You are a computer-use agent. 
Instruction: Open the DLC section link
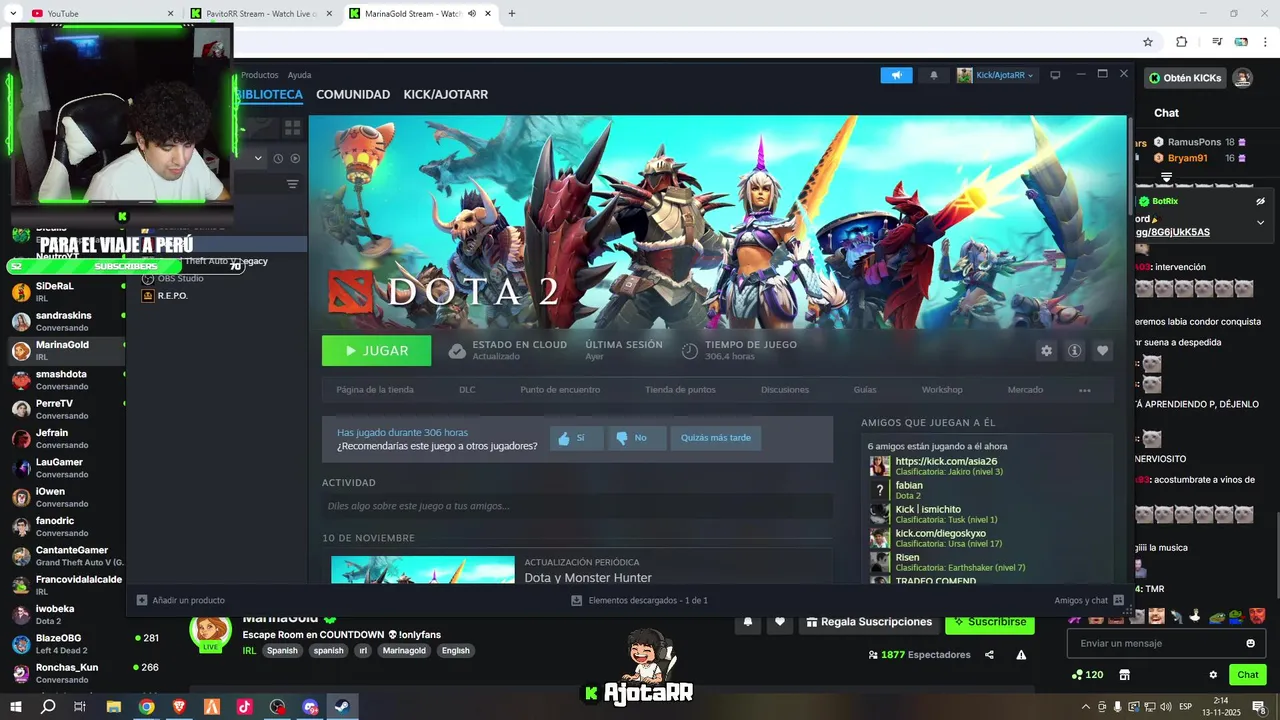click(467, 390)
